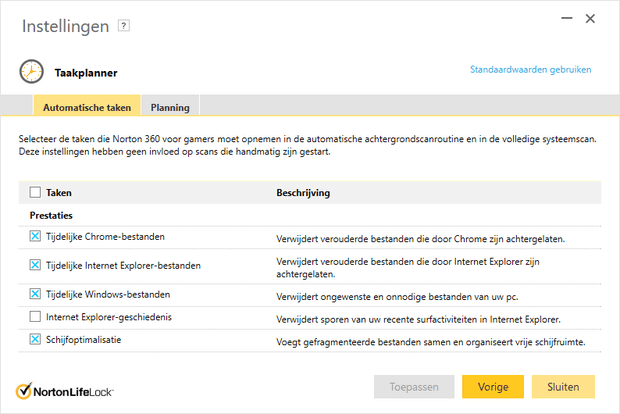
Task: Click the Sluiten button
Action: click(x=563, y=387)
